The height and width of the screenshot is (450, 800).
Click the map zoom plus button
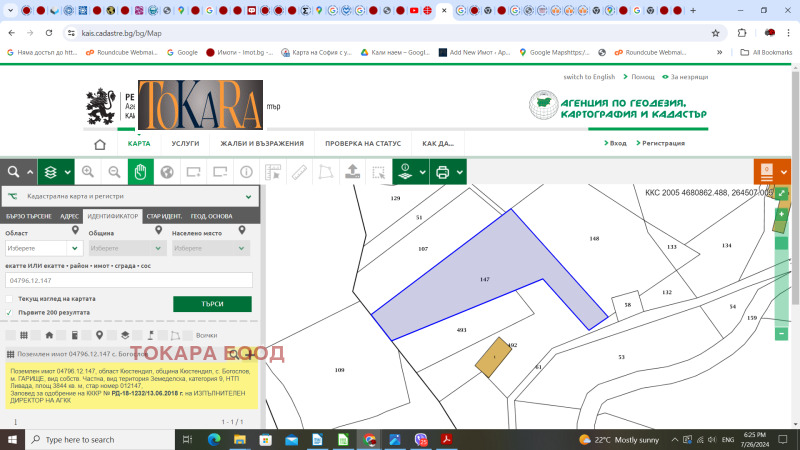click(x=781, y=214)
